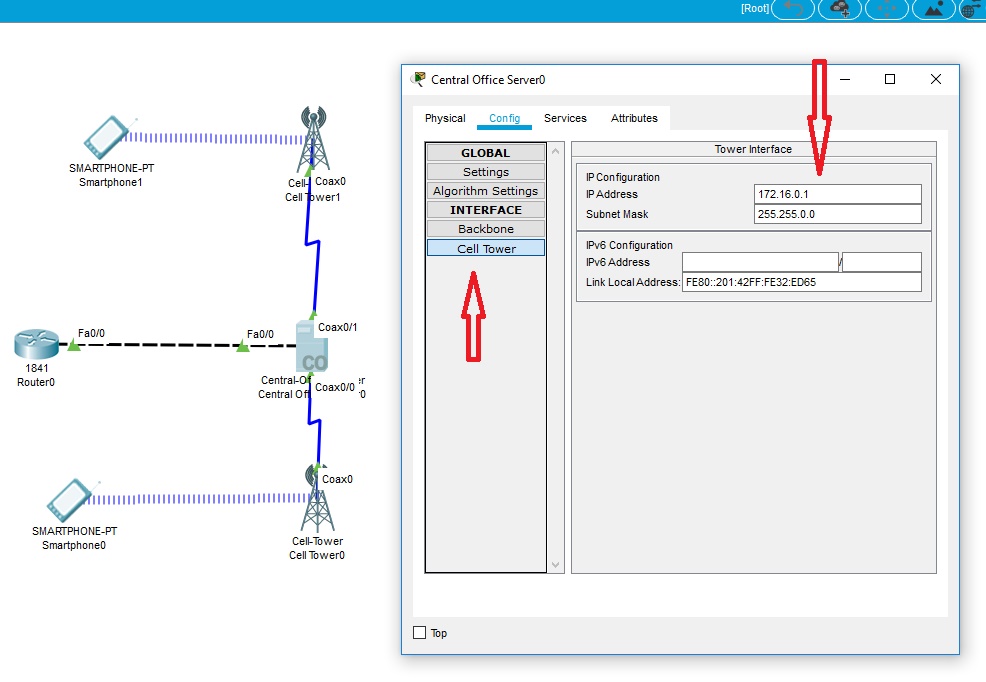The image size is (986, 682).
Task: Click the IP Address input field
Action: (837, 194)
